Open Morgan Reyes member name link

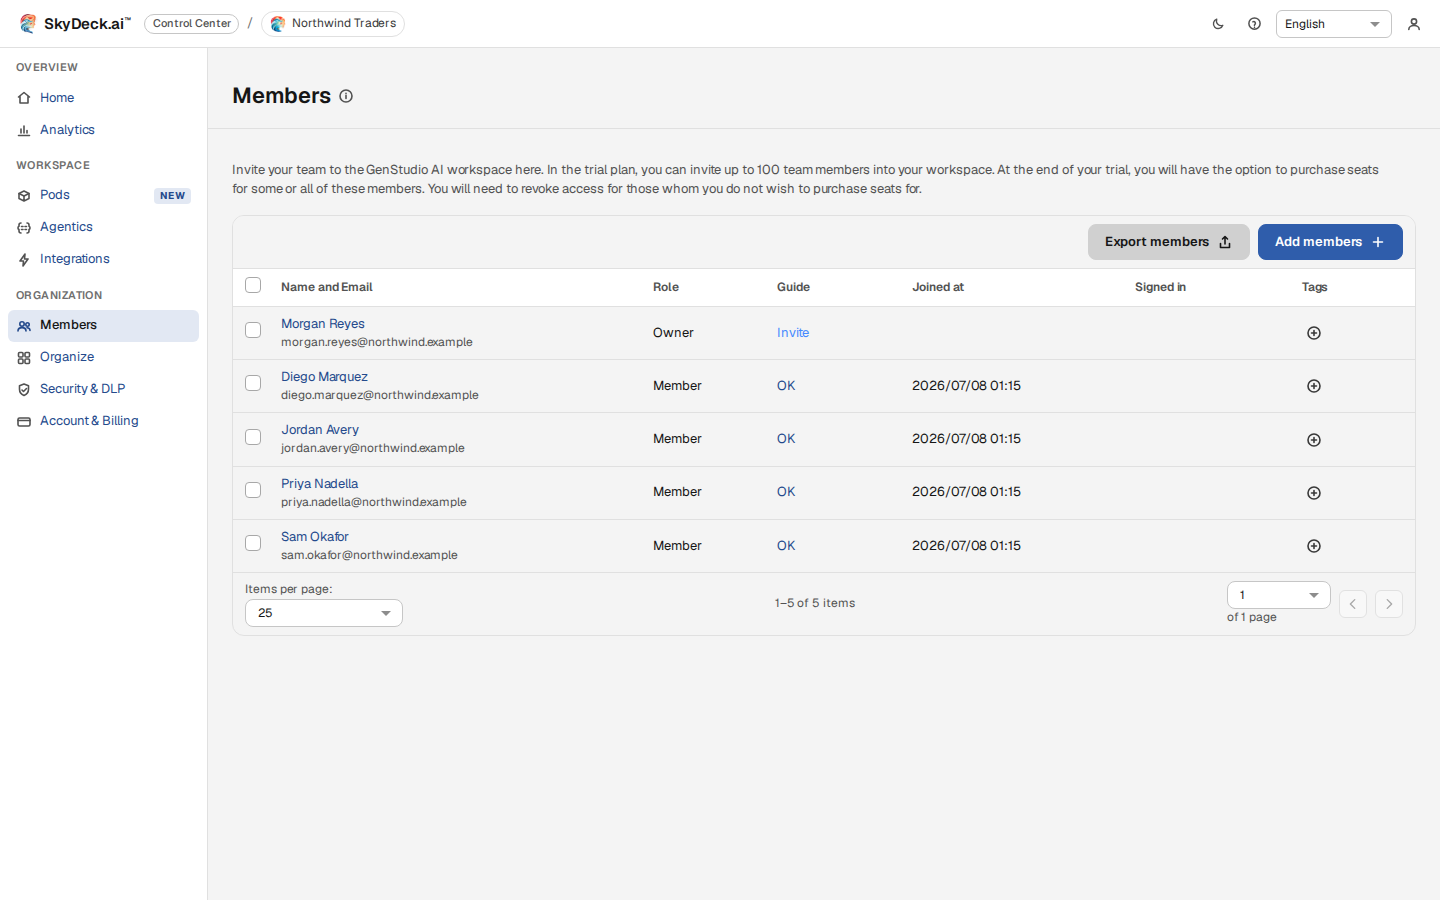323,324
